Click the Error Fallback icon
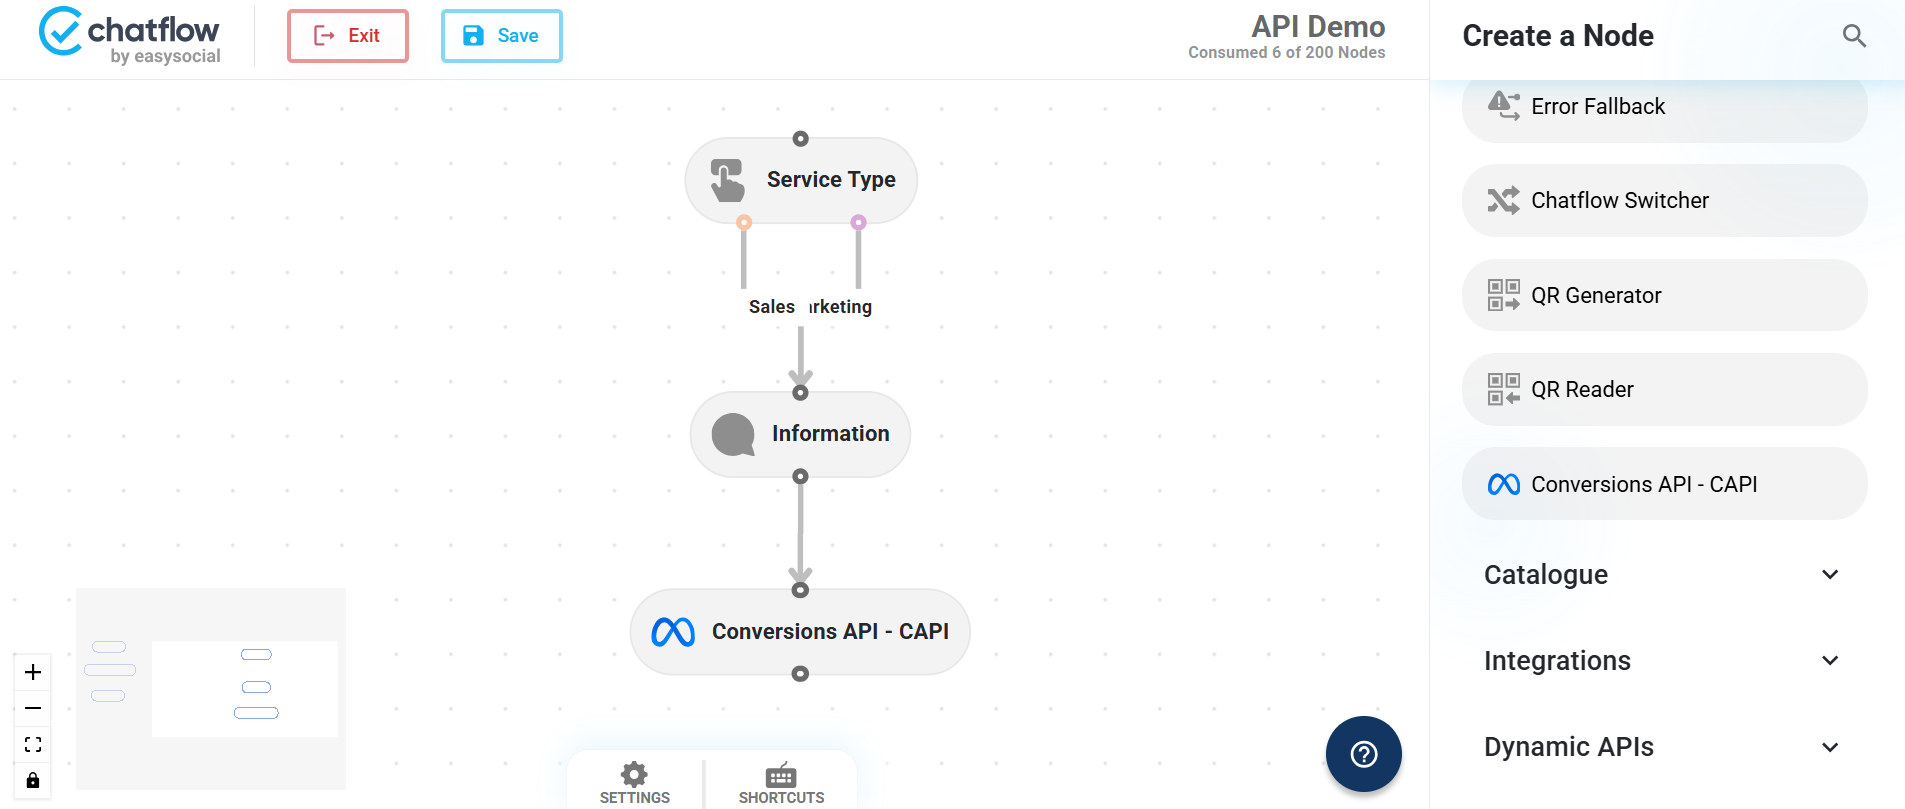The image size is (1905, 809). pyautogui.click(x=1504, y=105)
